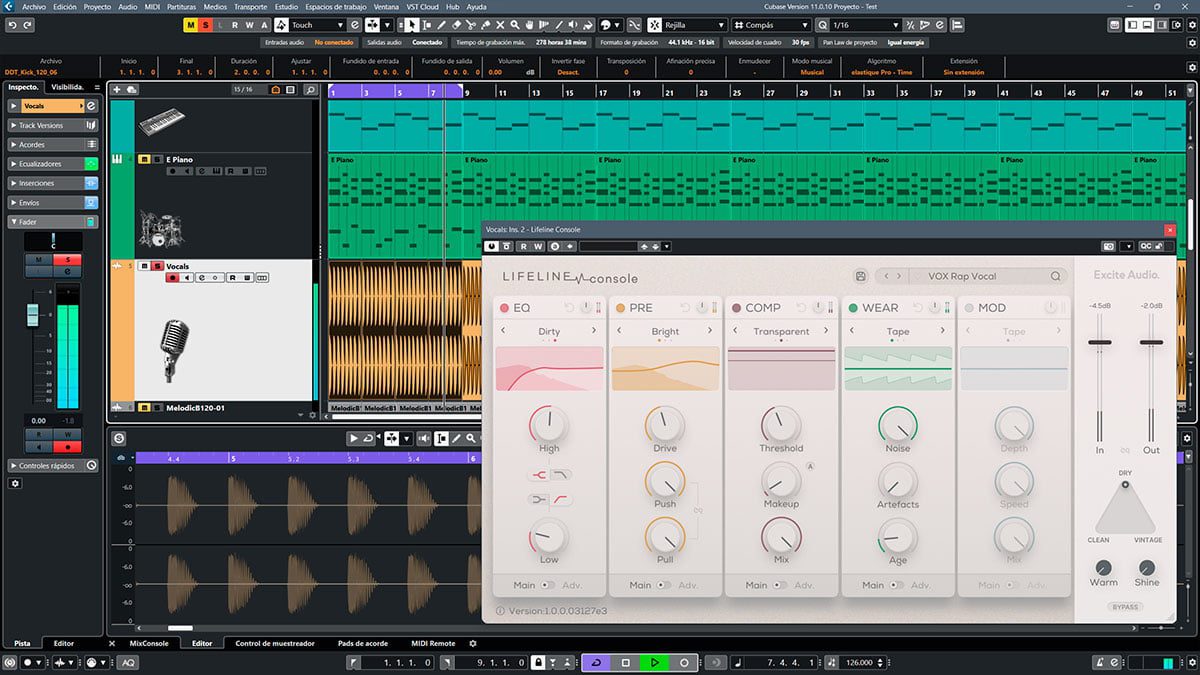Click the stop transport button
Viewport: 1200px width, 675px height.
pos(626,662)
